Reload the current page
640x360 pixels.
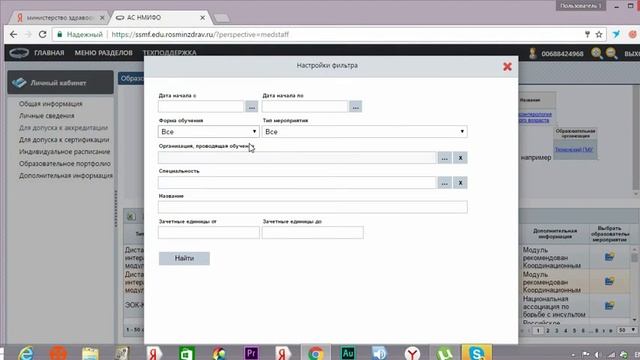pos(42,35)
